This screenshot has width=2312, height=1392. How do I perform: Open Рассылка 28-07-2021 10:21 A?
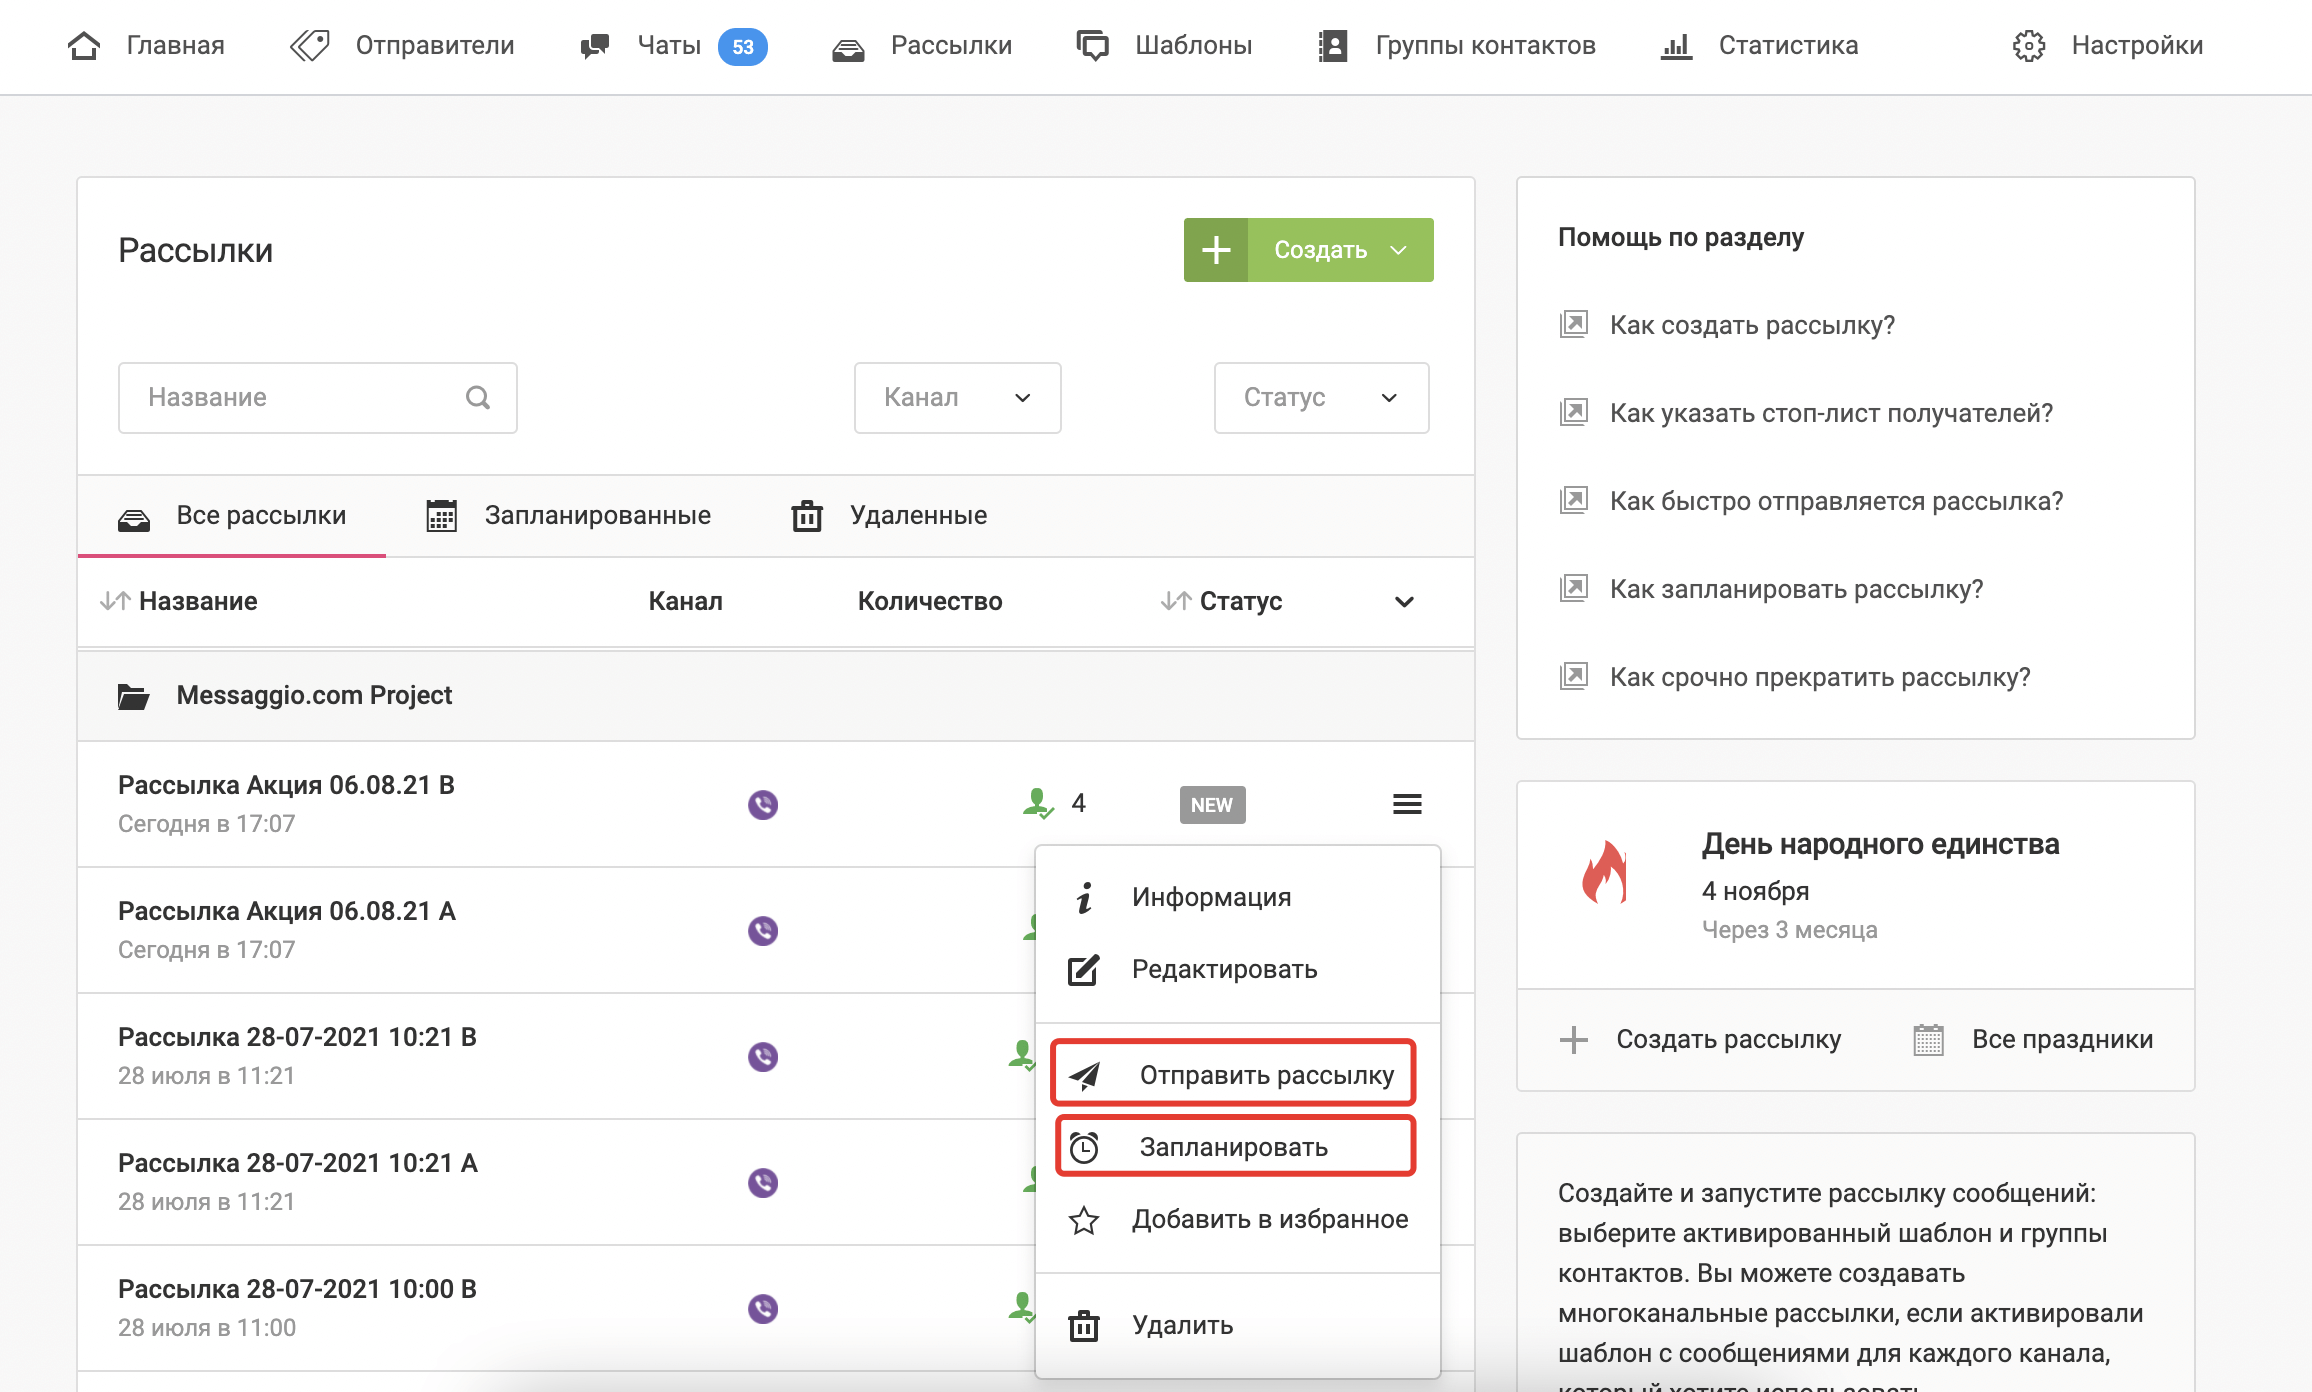298,1163
